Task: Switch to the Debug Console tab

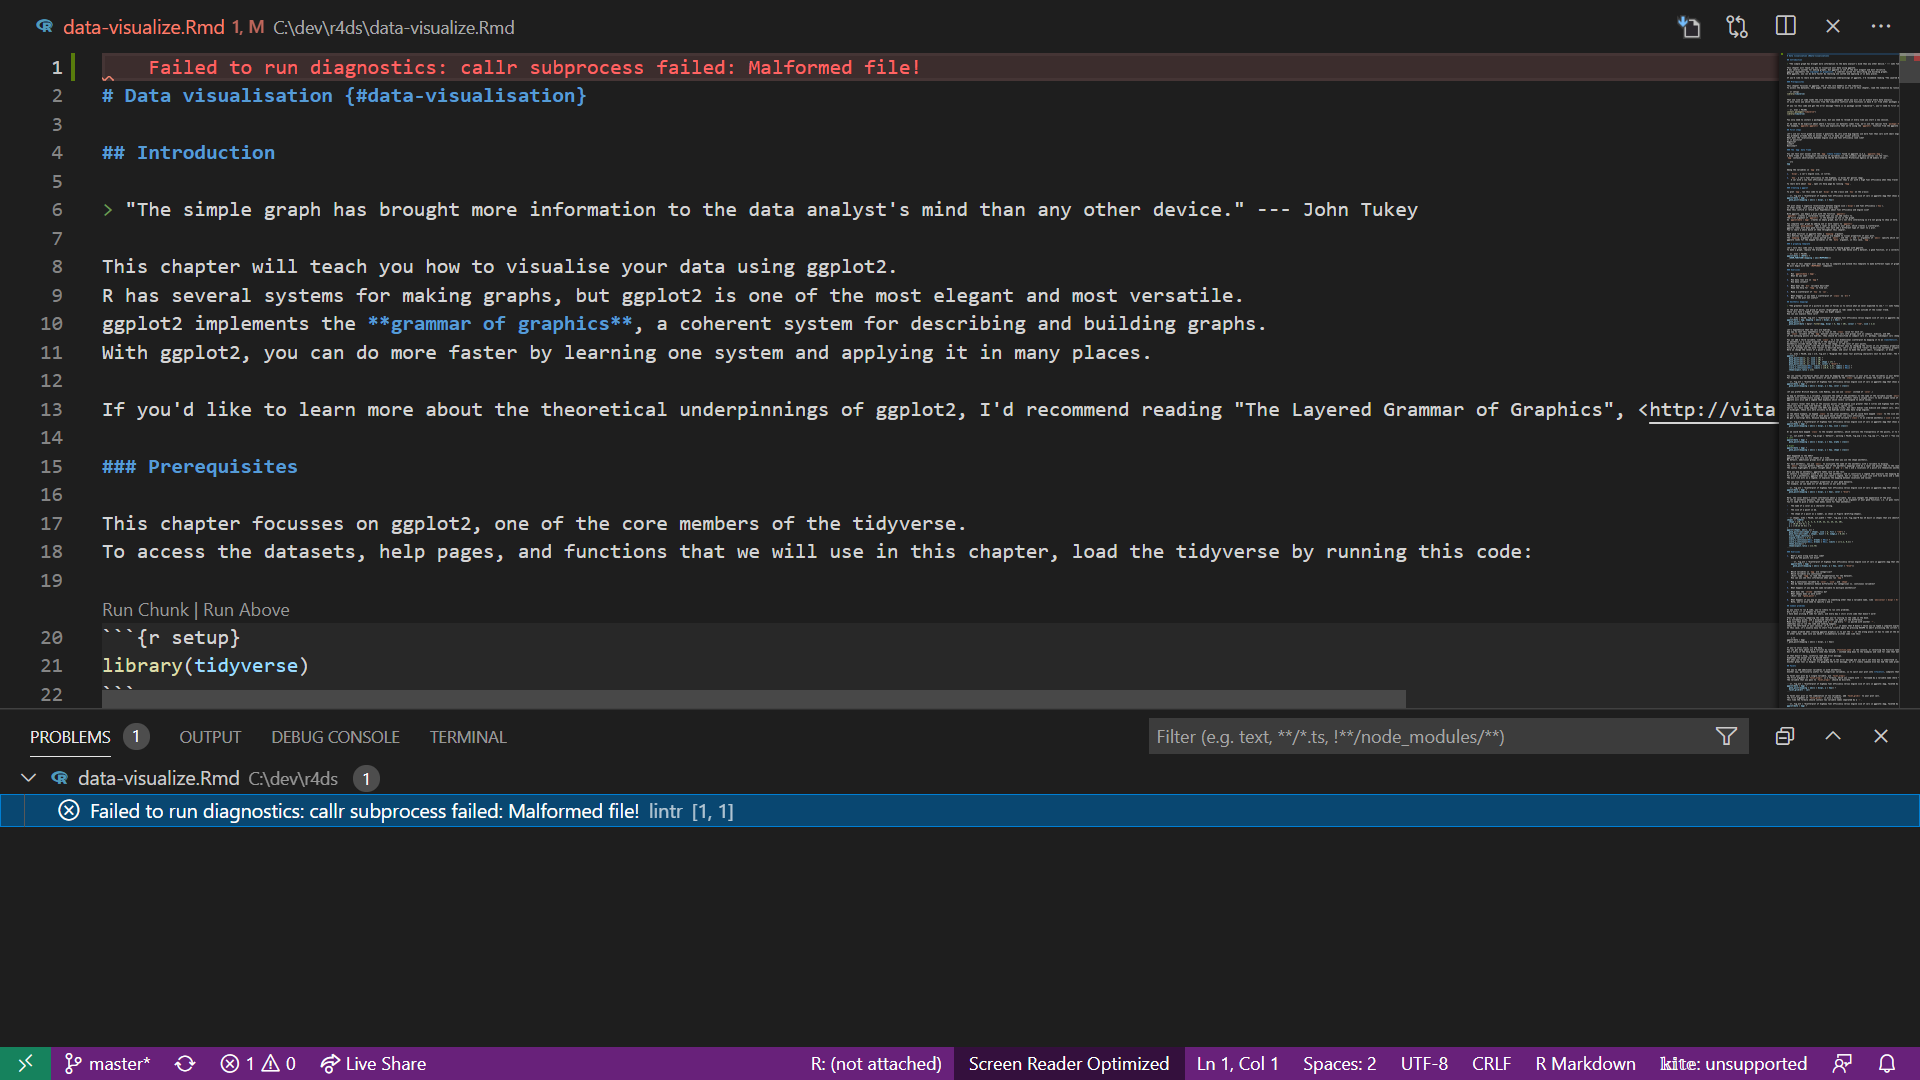Action: pyautogui.click(x=335, y=737)
